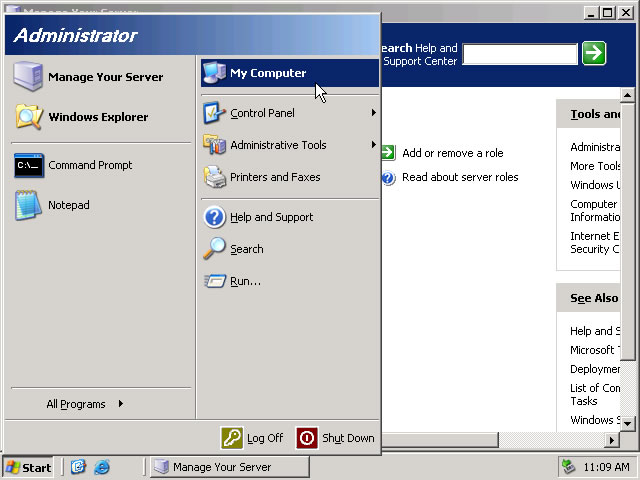
Task: Select Control Panel menu entry
Action: pyautogui.click(x=290, y=113)
